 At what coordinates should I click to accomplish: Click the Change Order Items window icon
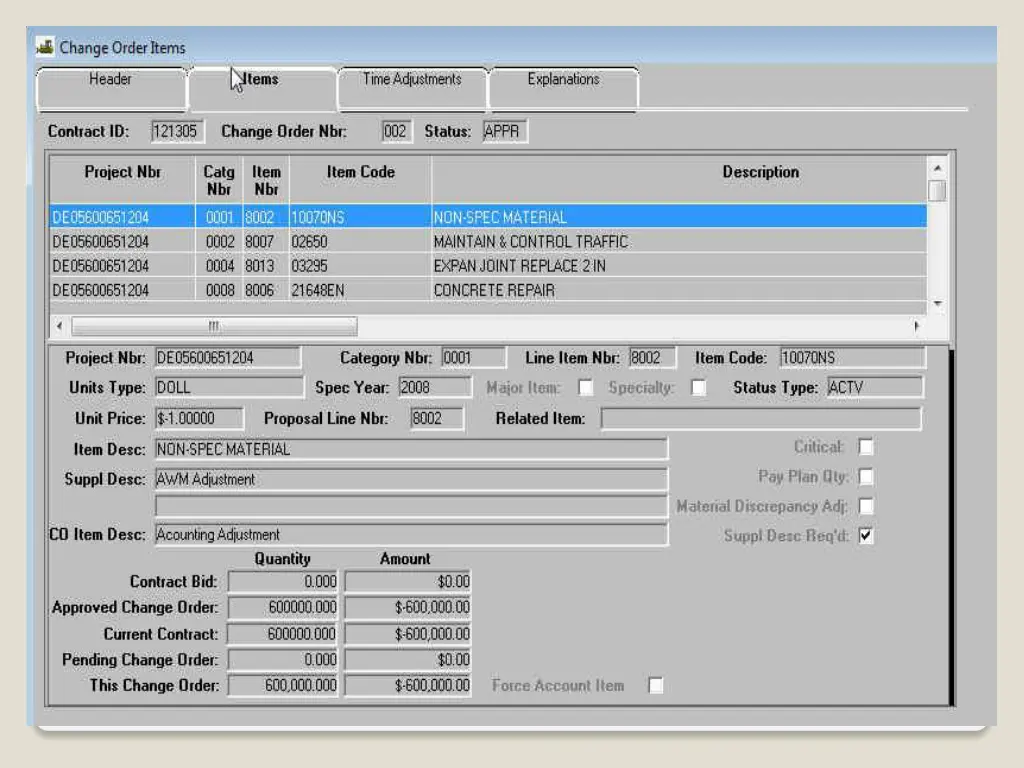point(45,47)
